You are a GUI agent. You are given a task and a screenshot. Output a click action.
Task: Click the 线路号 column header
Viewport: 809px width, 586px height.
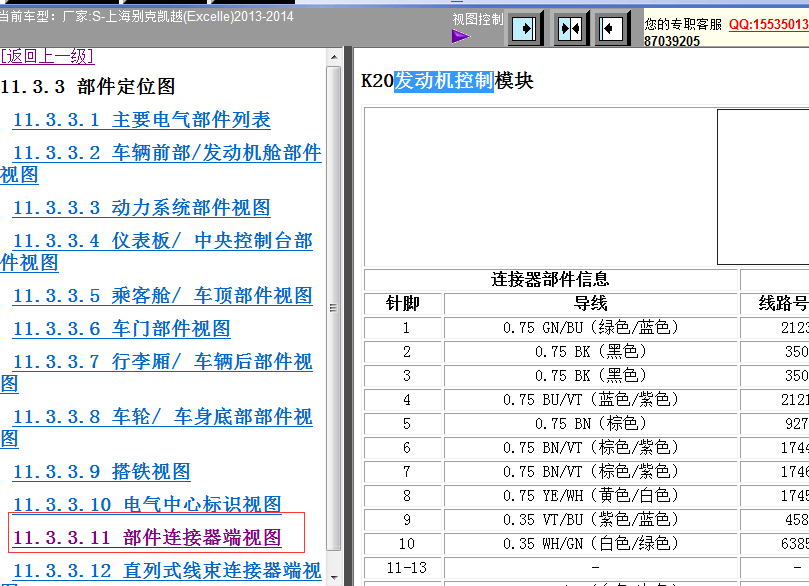pos(774,303)
